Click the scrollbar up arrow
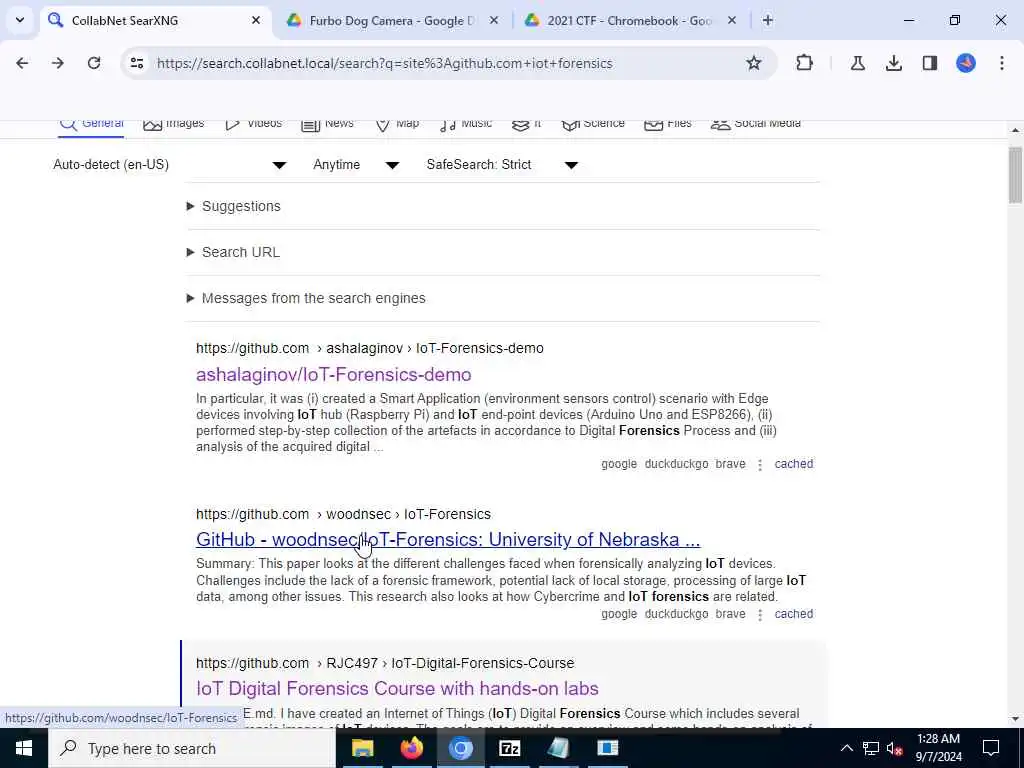This screenshot has width=1024, height=768. [x=1015, y=130]
